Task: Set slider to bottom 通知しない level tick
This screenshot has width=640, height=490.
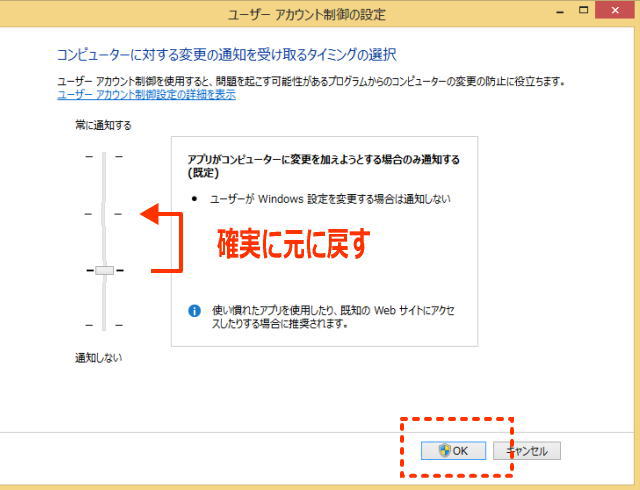Action: 104,325
